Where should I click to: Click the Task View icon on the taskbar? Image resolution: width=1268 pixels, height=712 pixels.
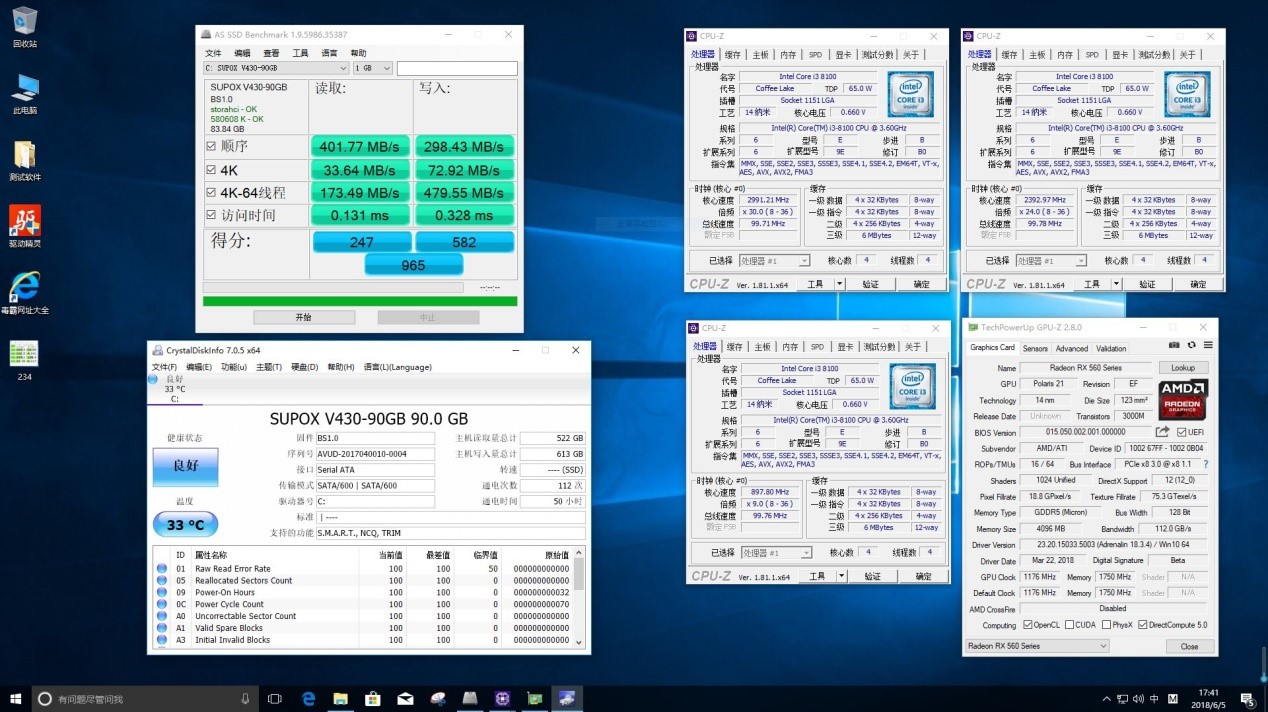[x=275, y=700]
